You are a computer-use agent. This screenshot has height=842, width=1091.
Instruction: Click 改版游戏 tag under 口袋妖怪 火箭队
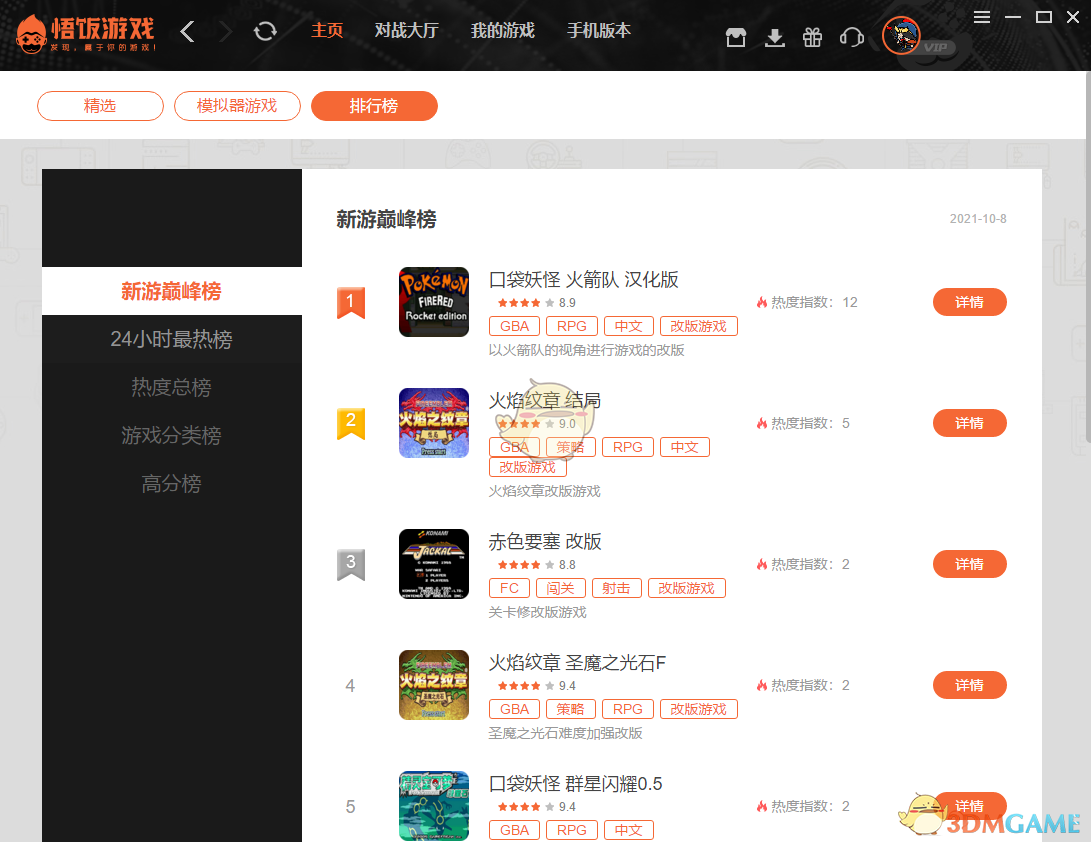[699, 326]
